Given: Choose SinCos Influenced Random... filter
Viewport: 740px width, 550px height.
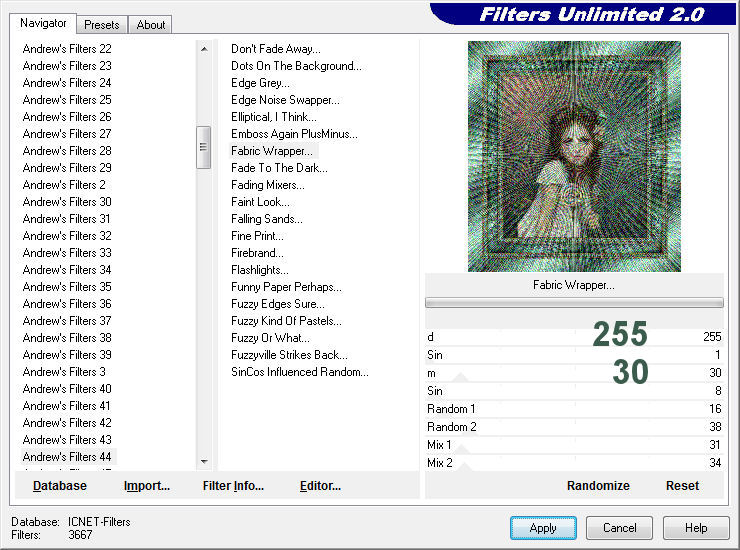Looking at the screenshot, I should 300,372.
